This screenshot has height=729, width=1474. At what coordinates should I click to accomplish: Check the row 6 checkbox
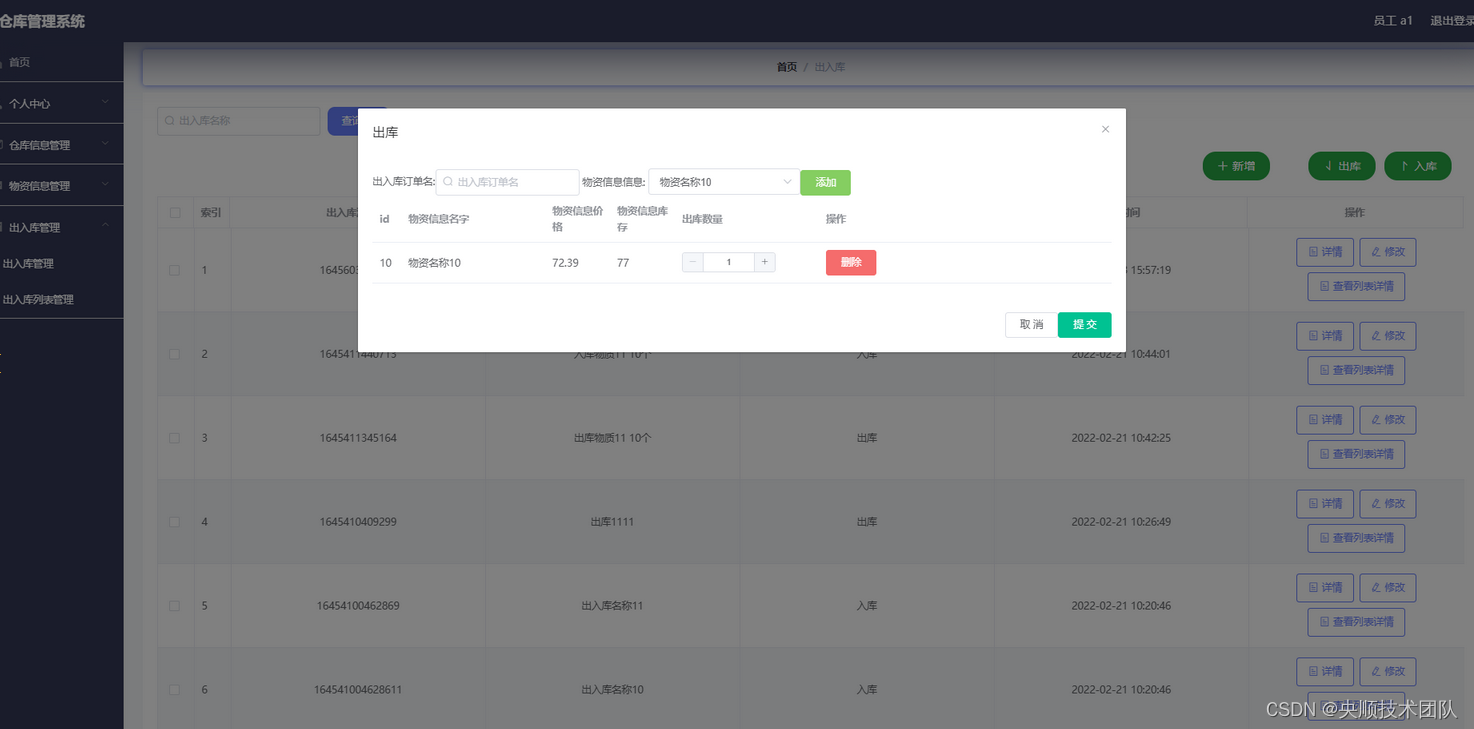tap(175, 690)
